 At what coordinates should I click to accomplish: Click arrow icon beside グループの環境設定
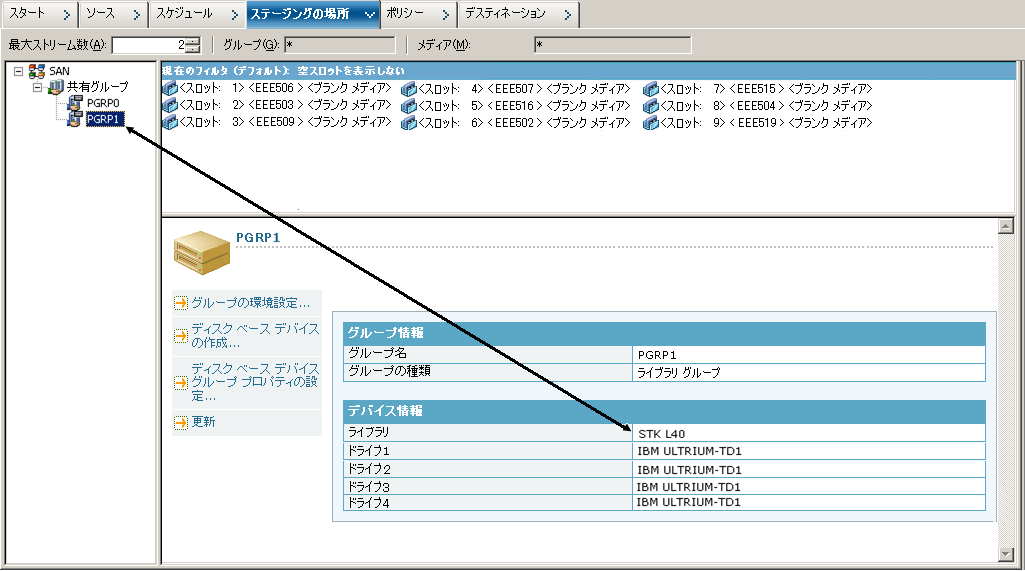click(181, 302)
